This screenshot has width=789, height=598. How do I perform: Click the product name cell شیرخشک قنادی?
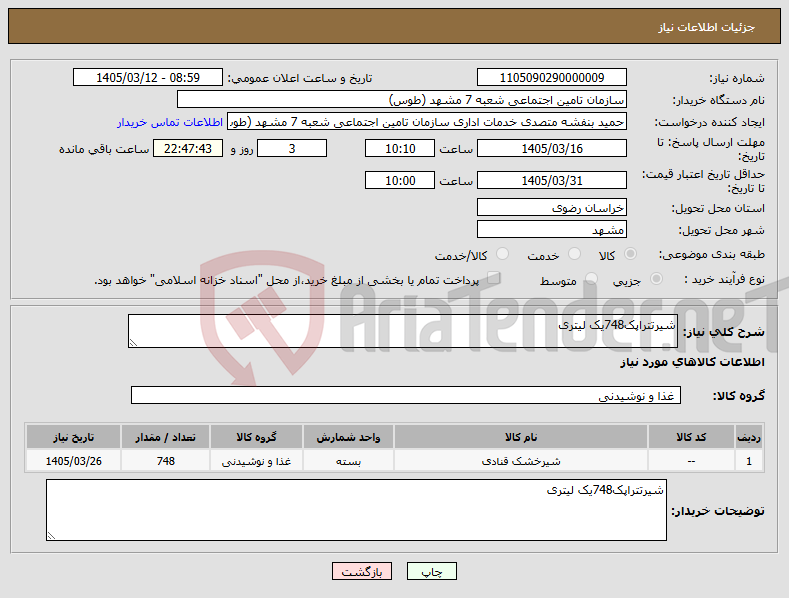(521, 461)
